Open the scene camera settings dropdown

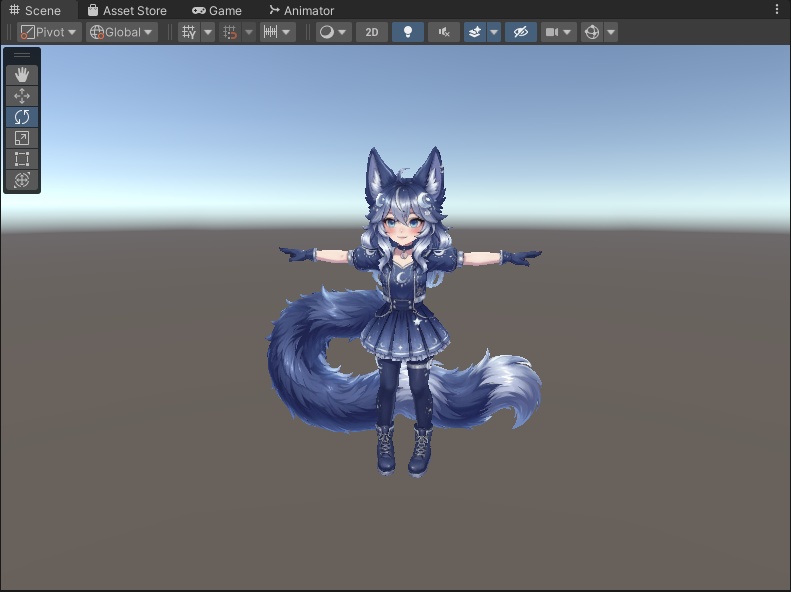click(558, 32)
